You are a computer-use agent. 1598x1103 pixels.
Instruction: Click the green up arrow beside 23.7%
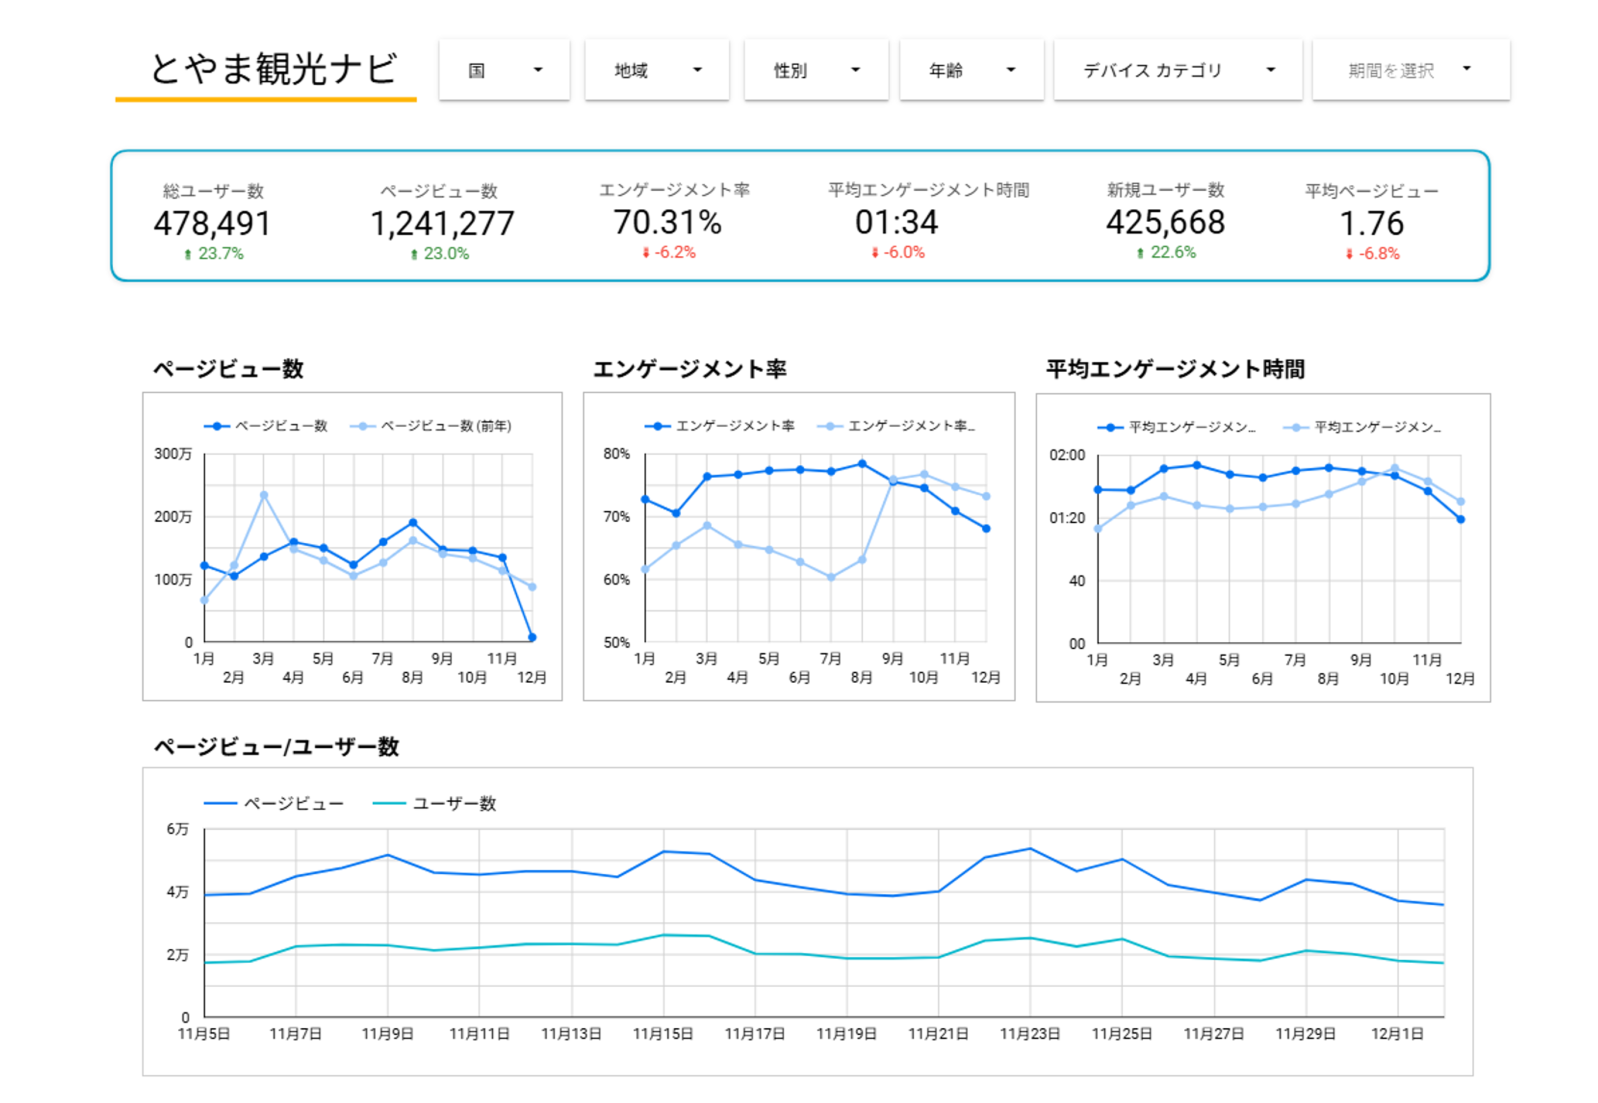pyautogui.click(x=187, y=254)
